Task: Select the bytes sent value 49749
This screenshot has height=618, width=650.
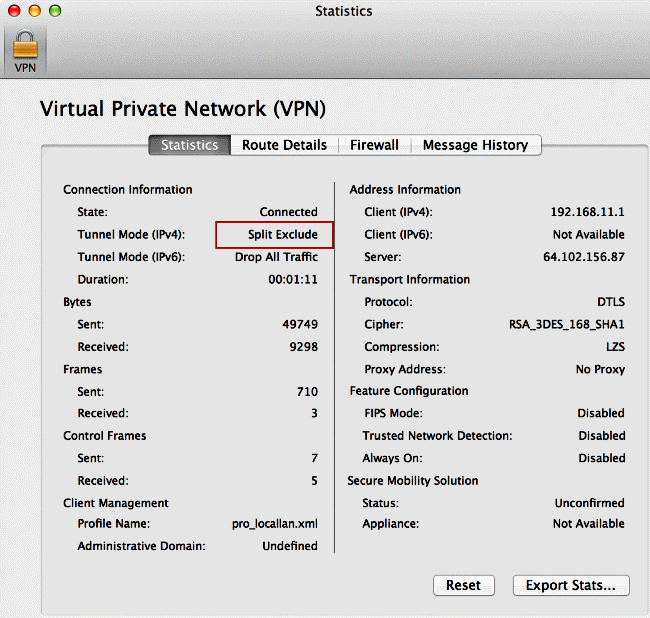Action: point(300,324)
